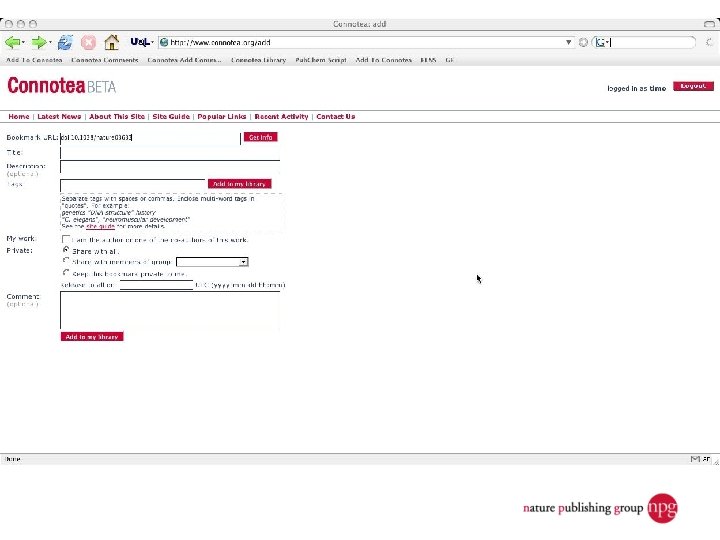Open the home page via house icon
Screen dimensions: 720x540
pos(112,42)
